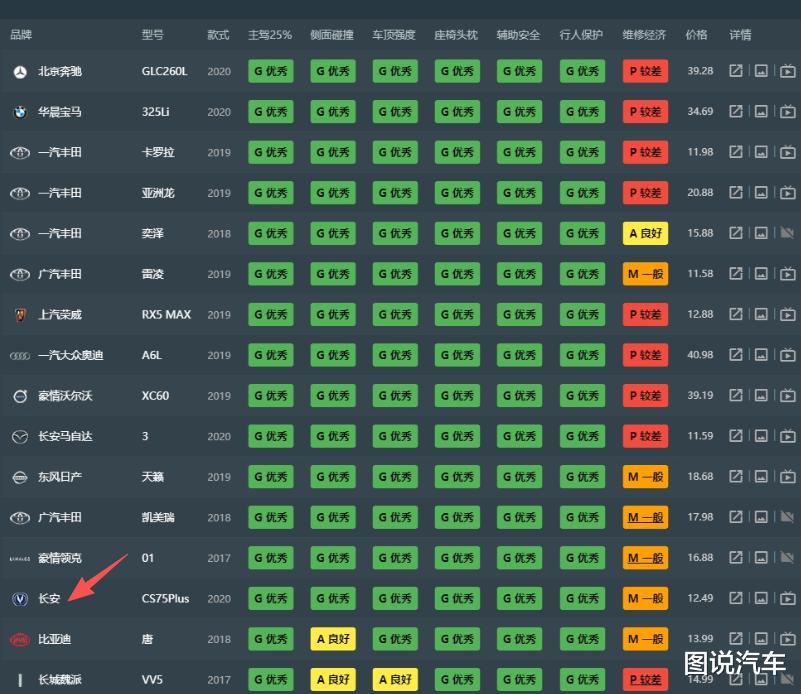Screen dimensions: 801x694
Task: Click the brand name 长城魏派
Action: [x=60, y=680]
